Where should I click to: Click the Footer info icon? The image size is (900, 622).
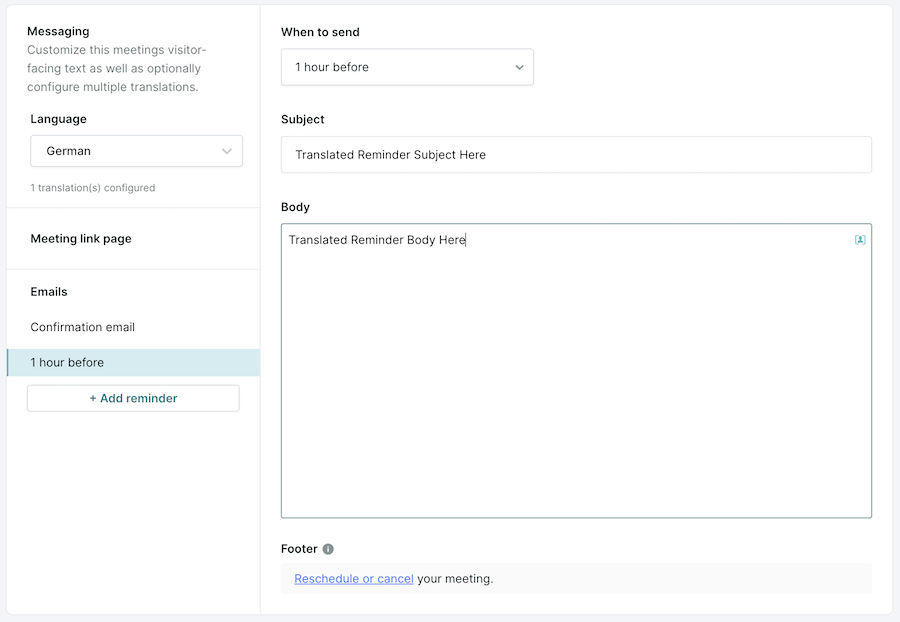[328, 549]
